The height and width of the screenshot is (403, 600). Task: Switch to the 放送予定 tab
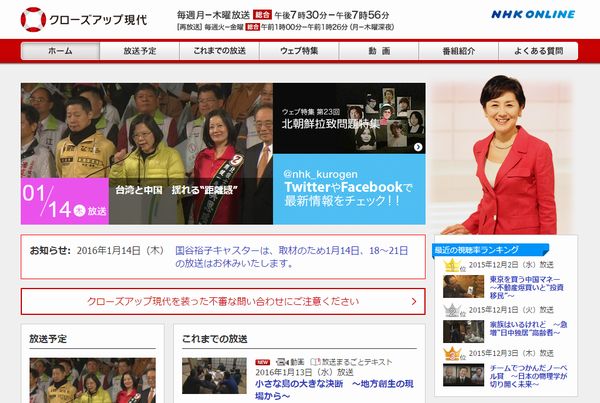point(140,50)
